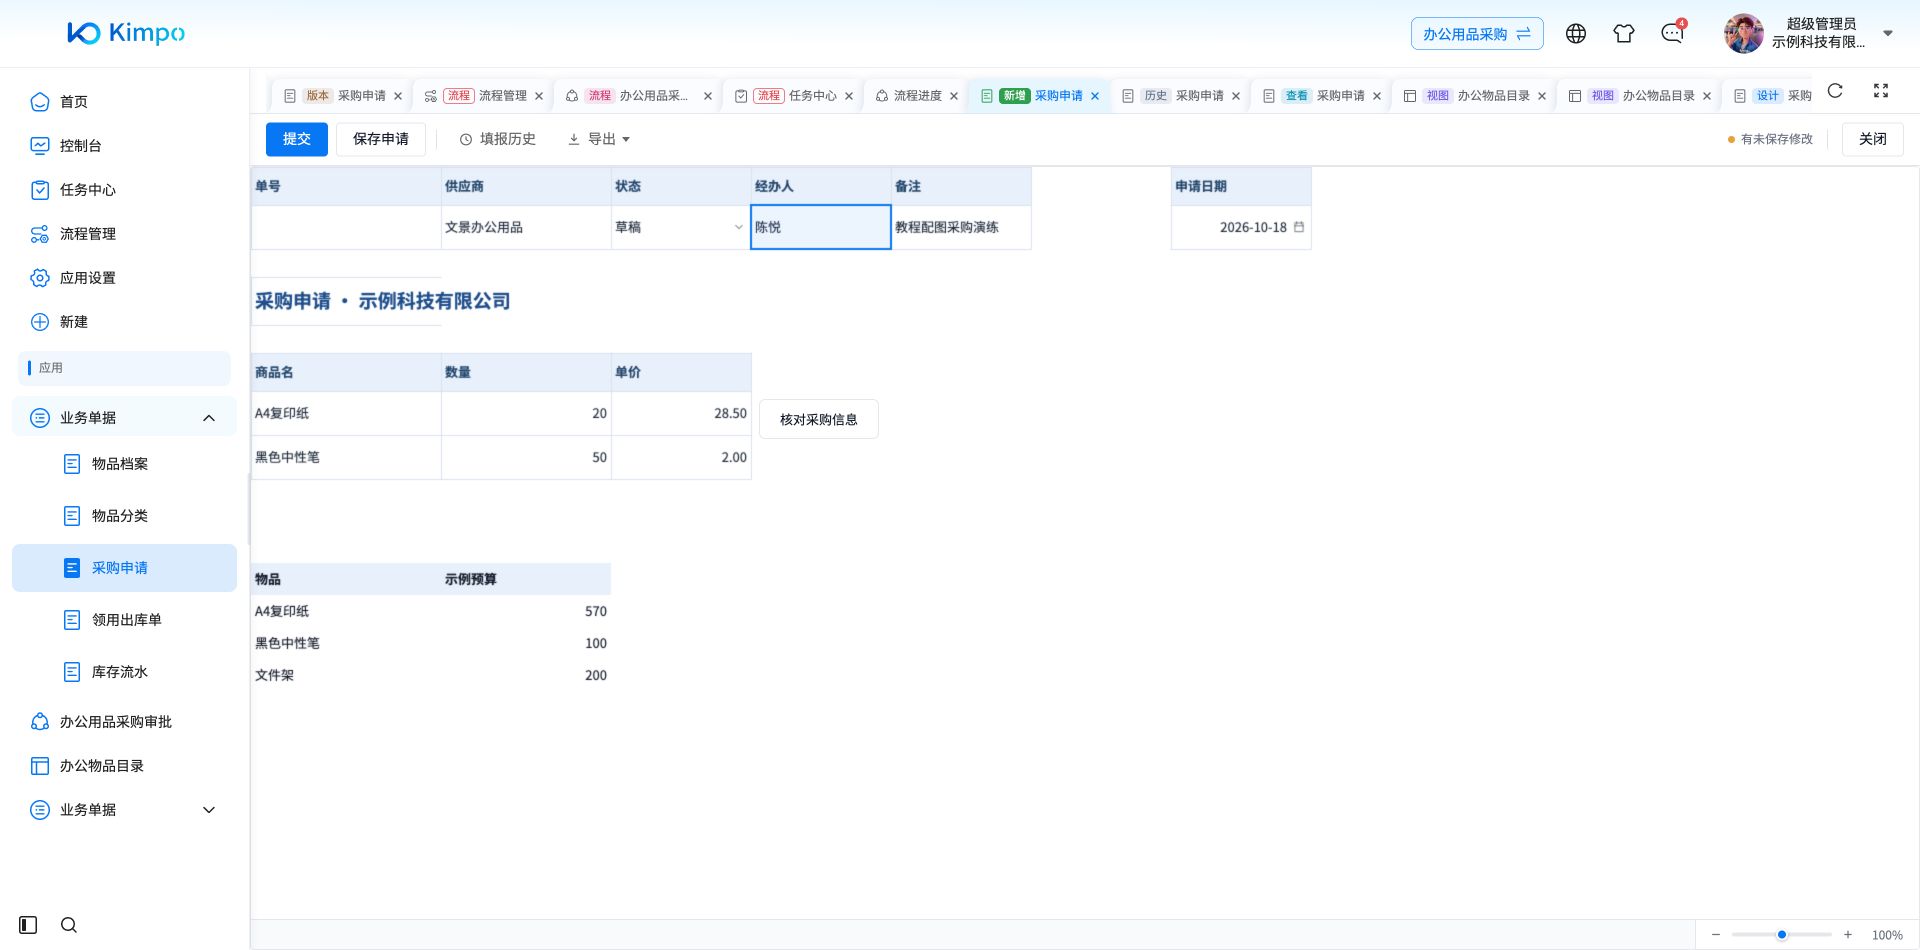Image resolution: width=1920 pixels, height=950 pixels.
Task: Open 应用设置 in sidebar
Action: click(124, 278)
